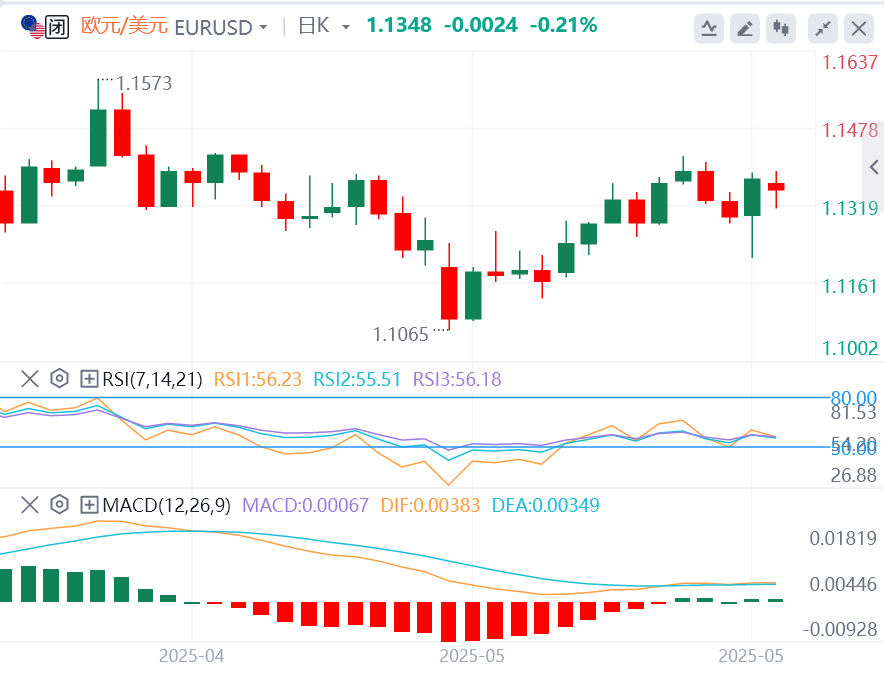884x675 pixels.
Task: Click the RSI(7,14,21) label
Action: [x=152, y=380]
